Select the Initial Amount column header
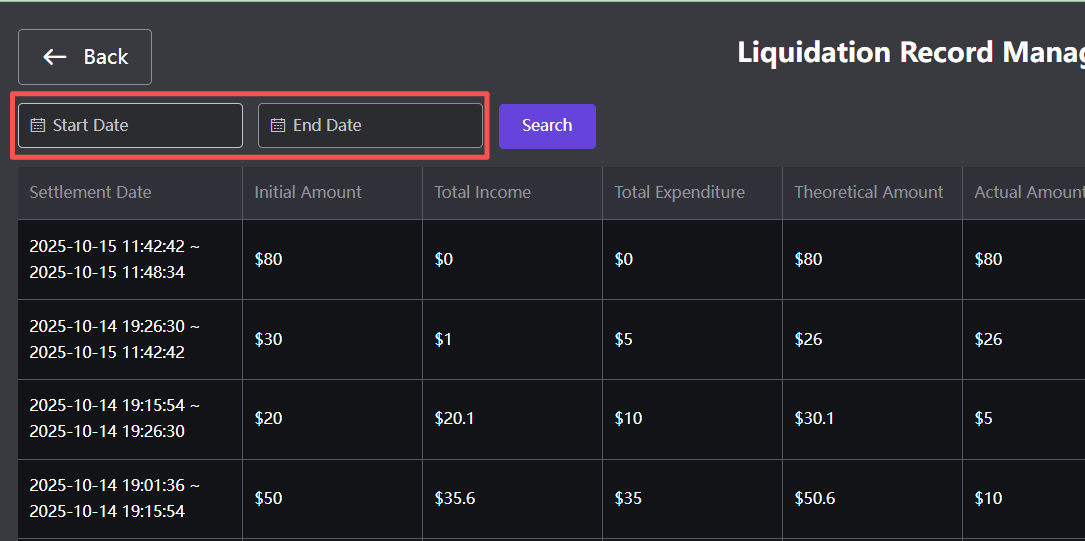Viewport: 1085px width, 541px height. click(x=308, y=192)
